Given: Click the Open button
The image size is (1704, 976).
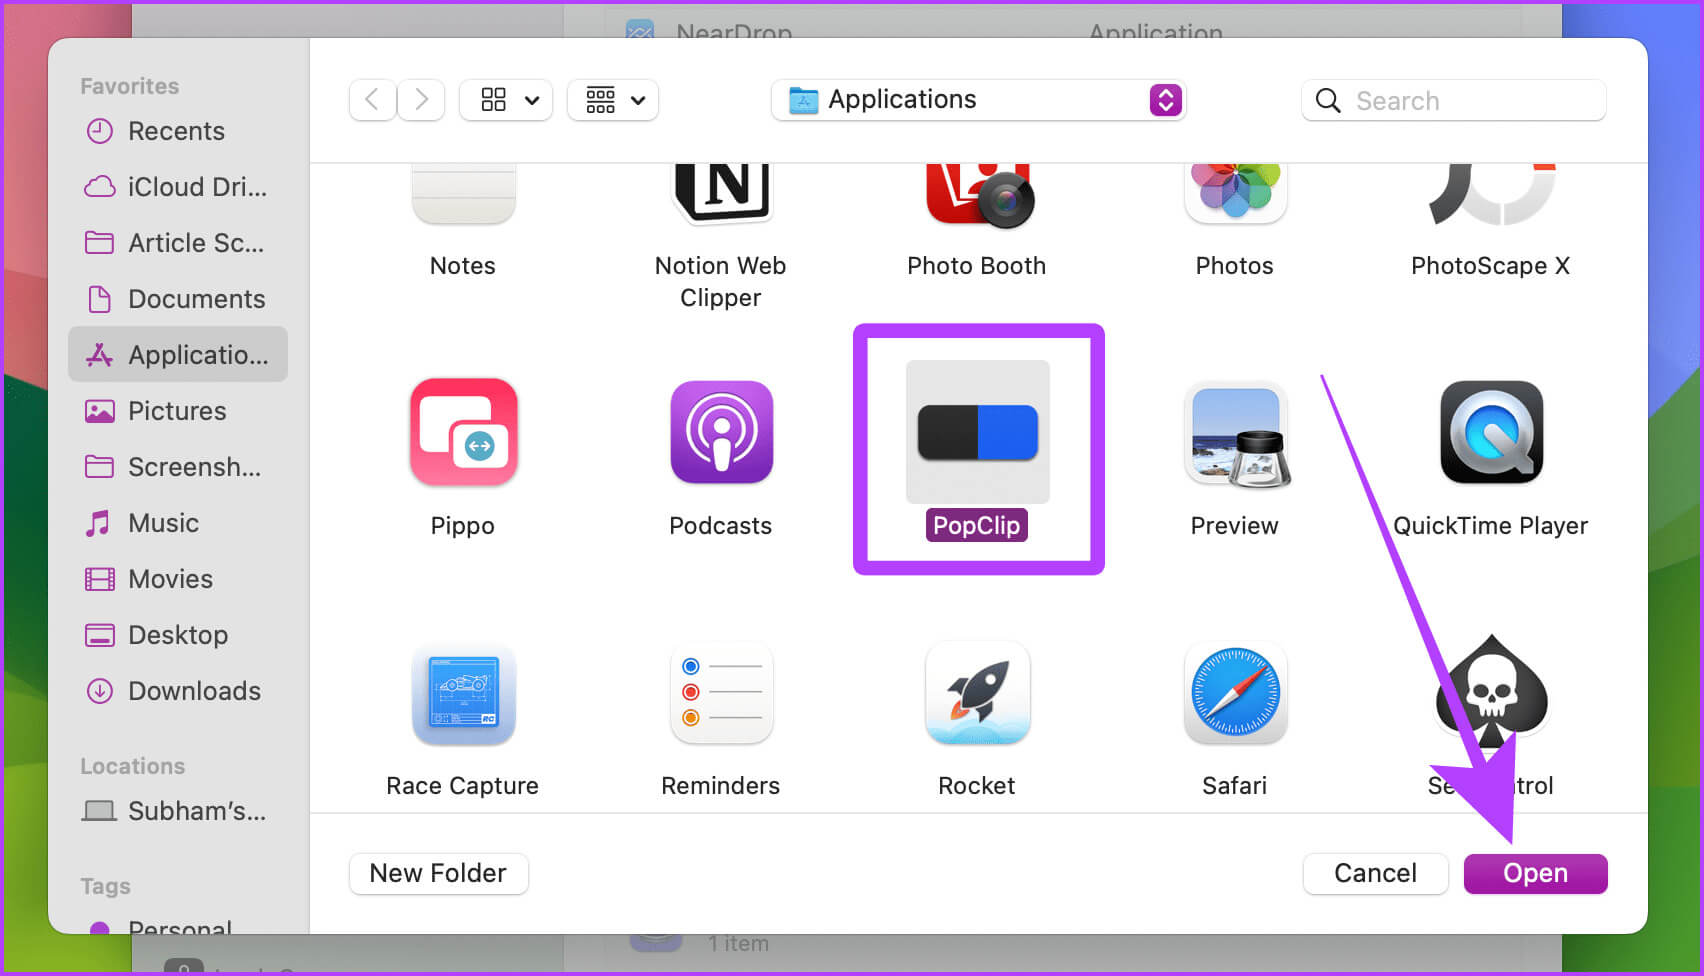Looking at the screenshot, I should pyautogui.click(x=1536, y=873).
